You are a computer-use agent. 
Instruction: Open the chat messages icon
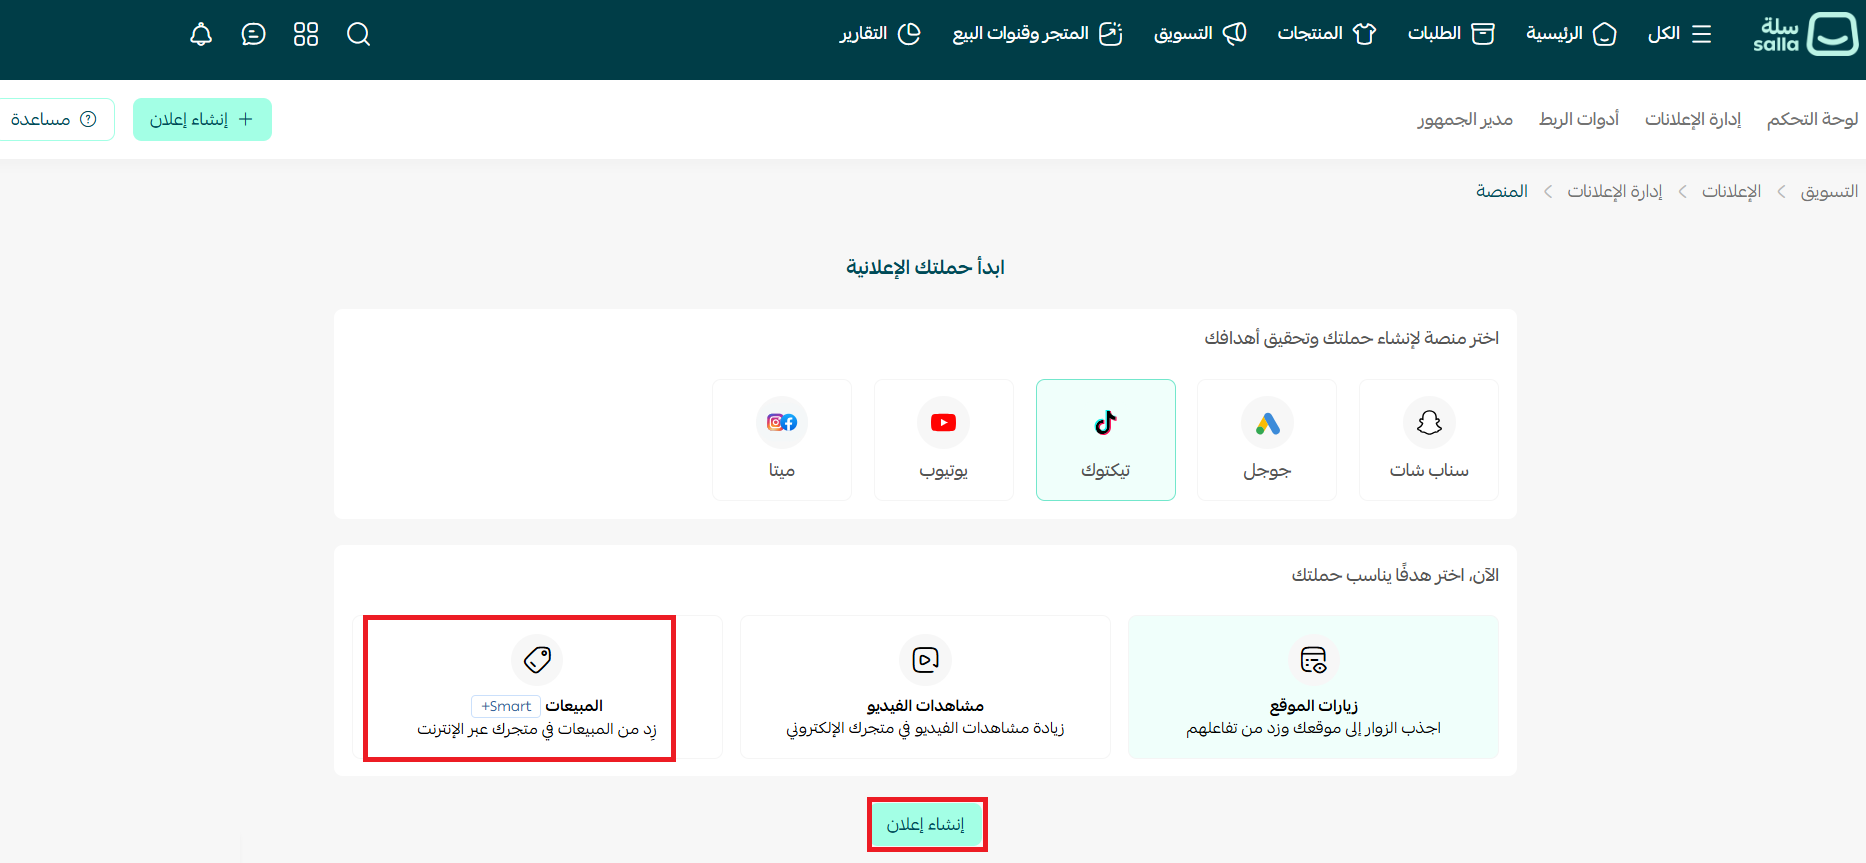pyautogui.click(x=254, y=35)
